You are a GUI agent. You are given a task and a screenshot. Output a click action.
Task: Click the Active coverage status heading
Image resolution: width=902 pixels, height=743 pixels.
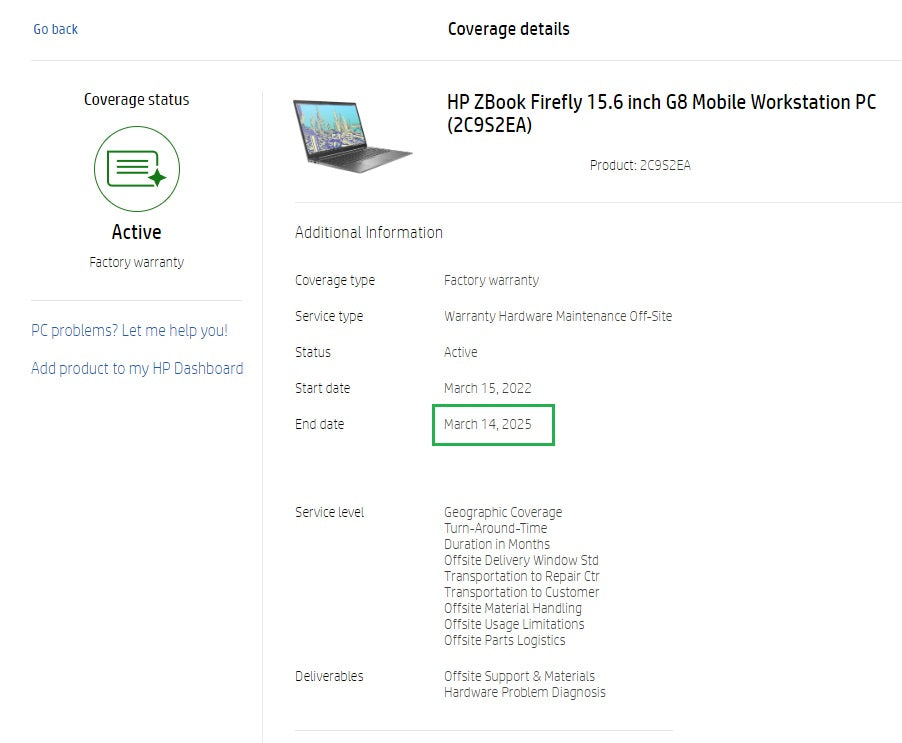tap(136, 232)
